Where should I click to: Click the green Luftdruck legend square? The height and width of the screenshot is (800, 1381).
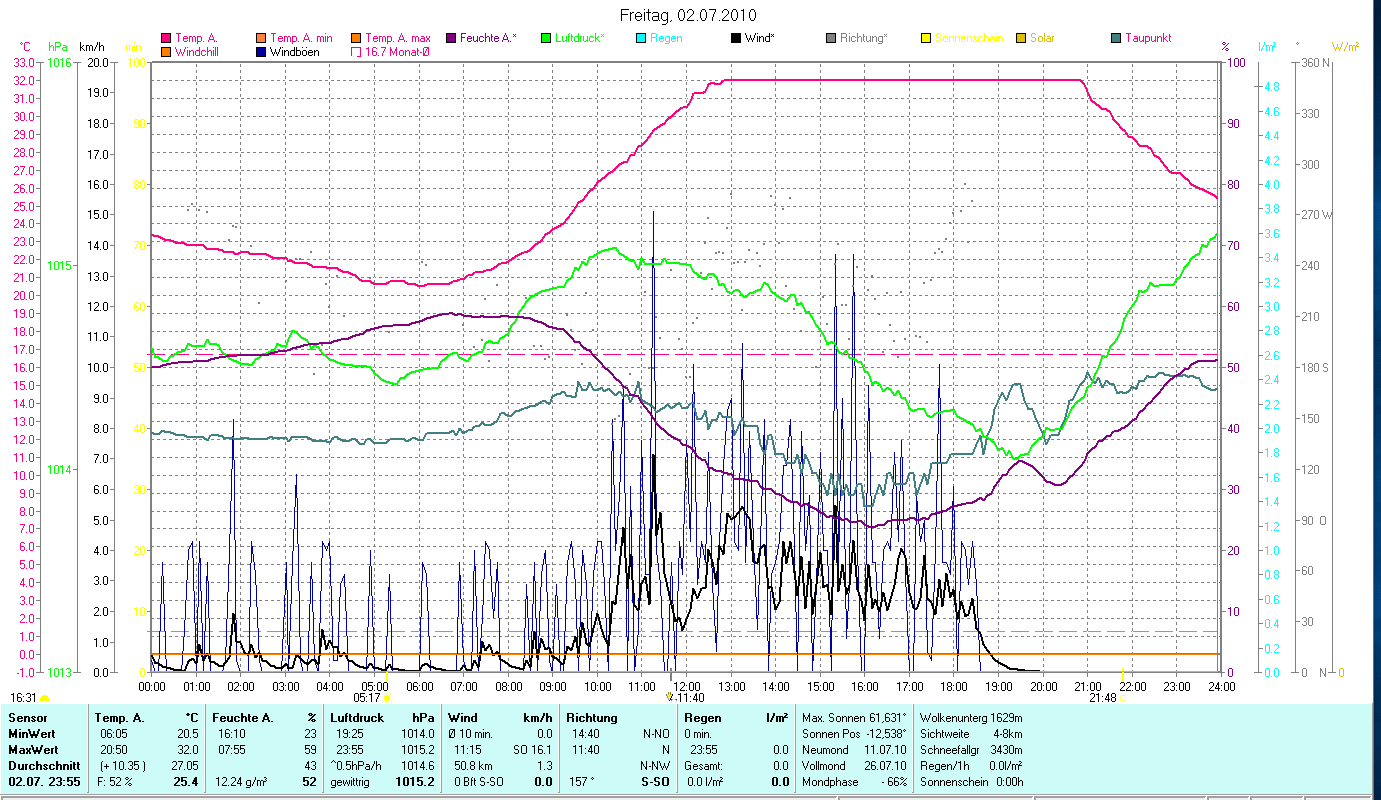(546, 38)
